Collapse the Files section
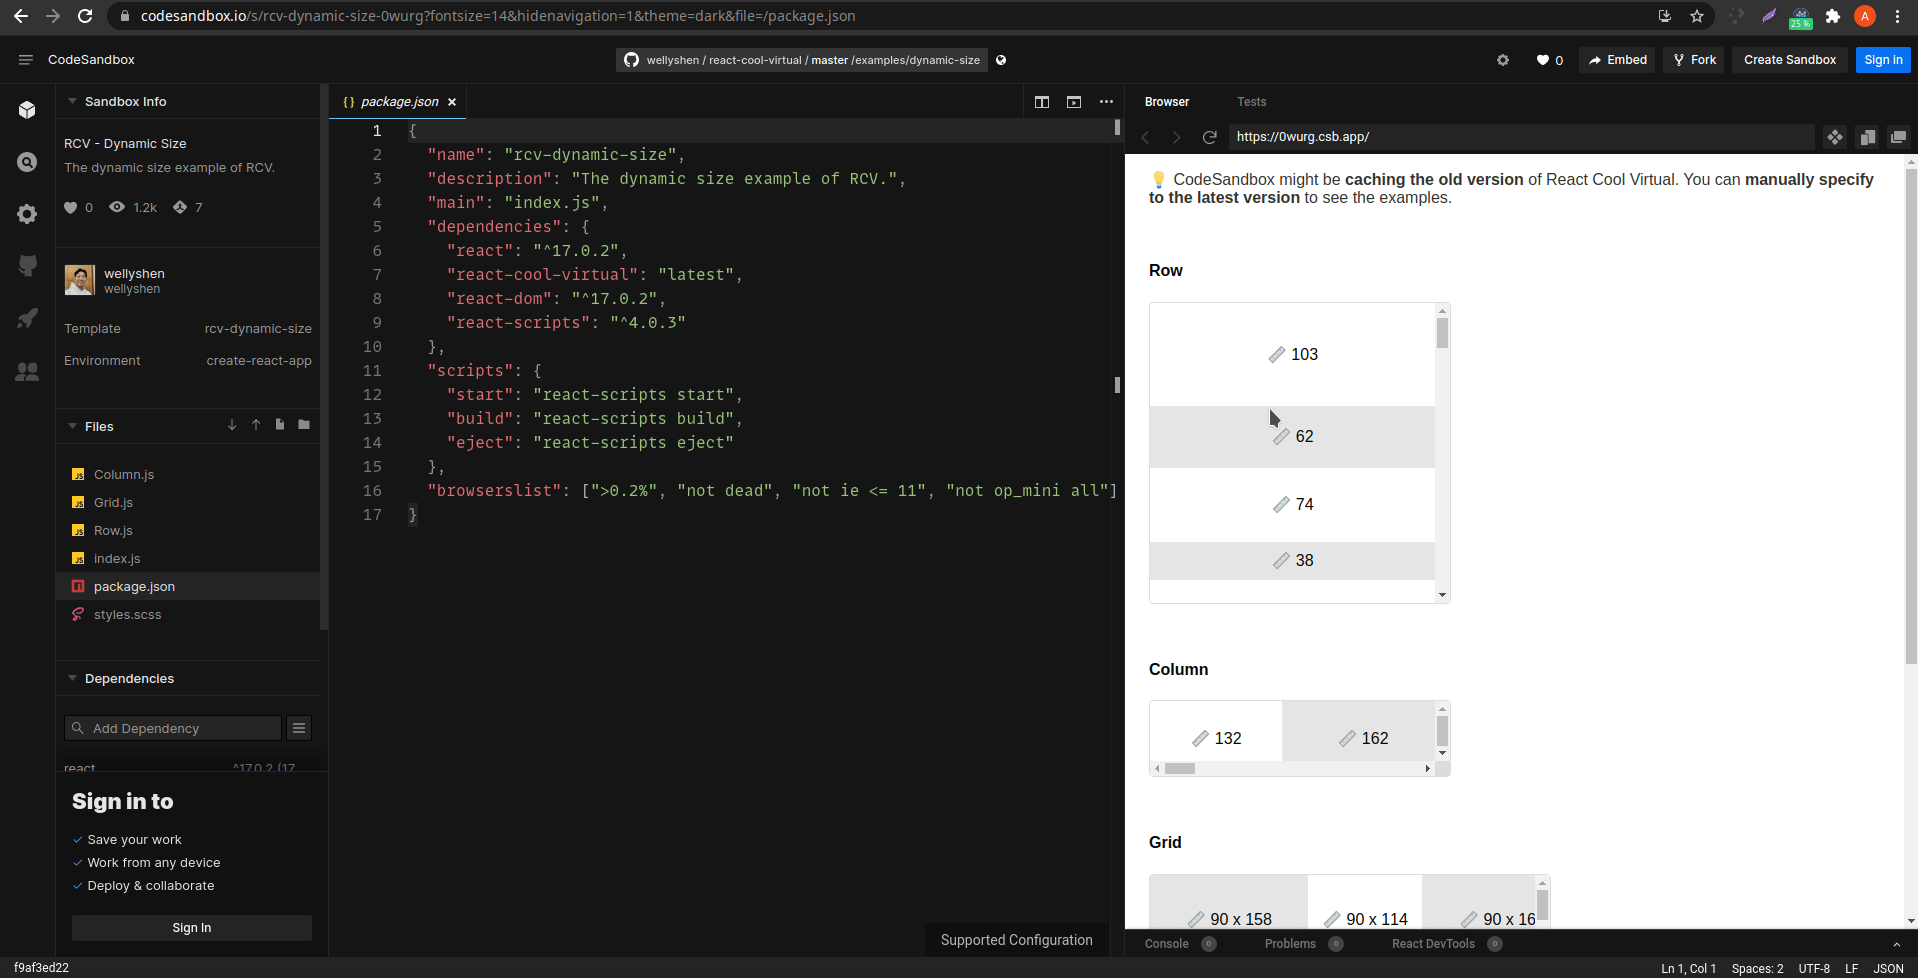1918x978 pixels. (72, 426)
